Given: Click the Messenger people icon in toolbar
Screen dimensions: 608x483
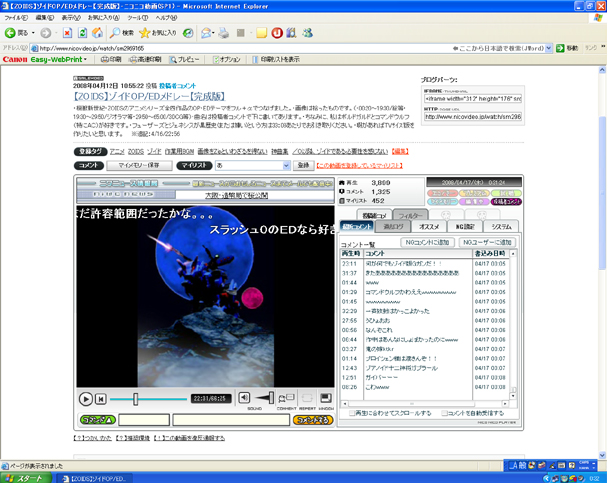Looking at the screenshot, I should click(x=307, y=33).
